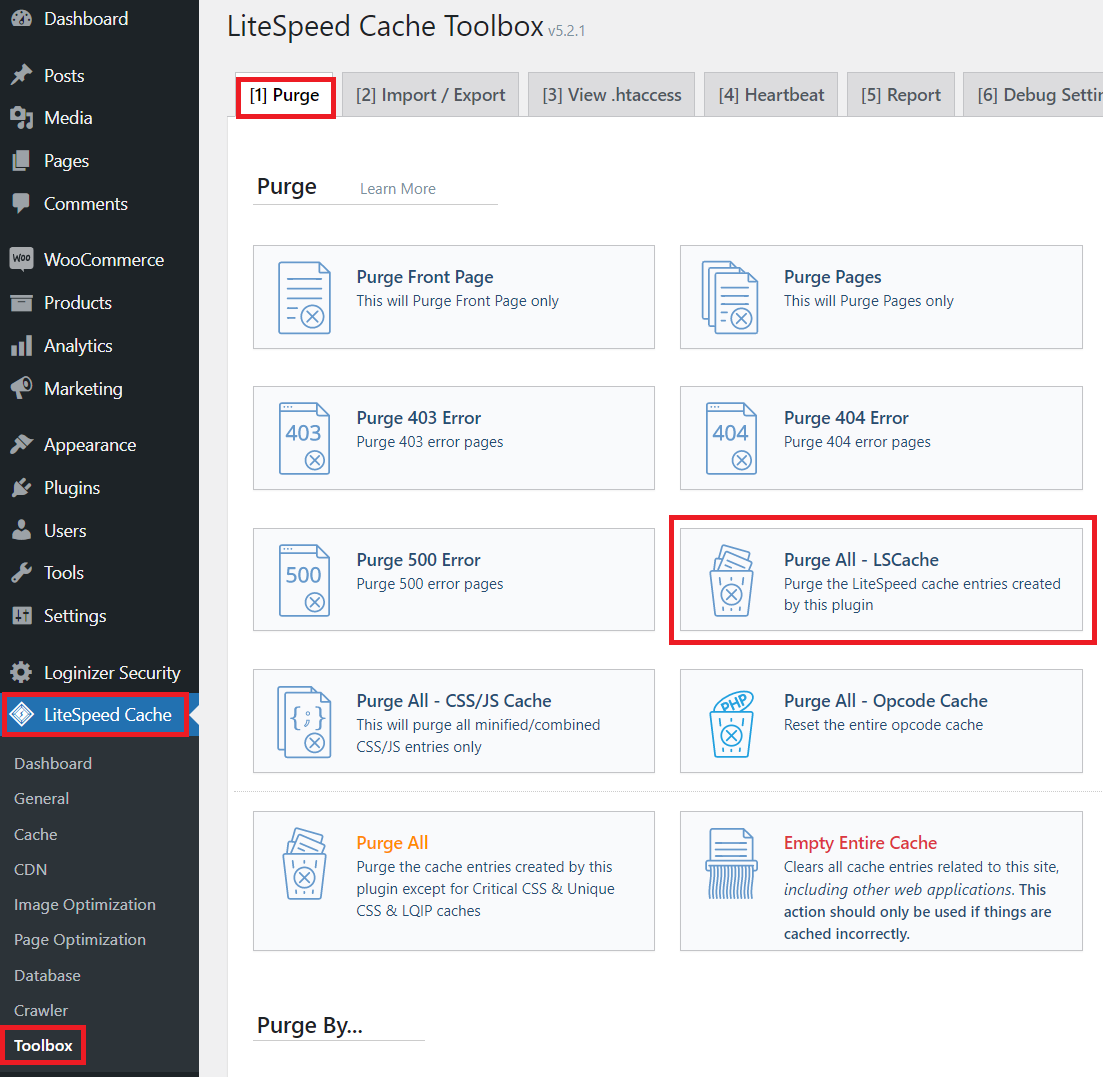The image size is (1103, 1077).
Task: Open the Loginizer Security menu label
Action: tap(113, 673)
